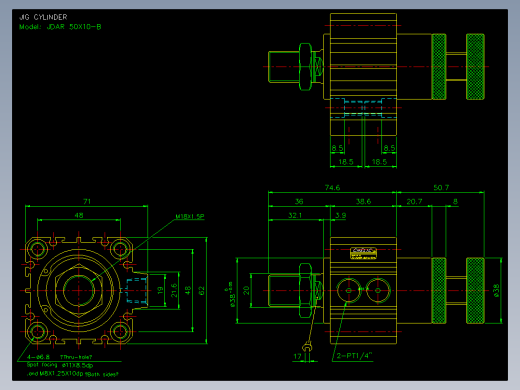Click the ø38 dimension beside the knurled knob
520x390 pixels.
tap(496, 290)
